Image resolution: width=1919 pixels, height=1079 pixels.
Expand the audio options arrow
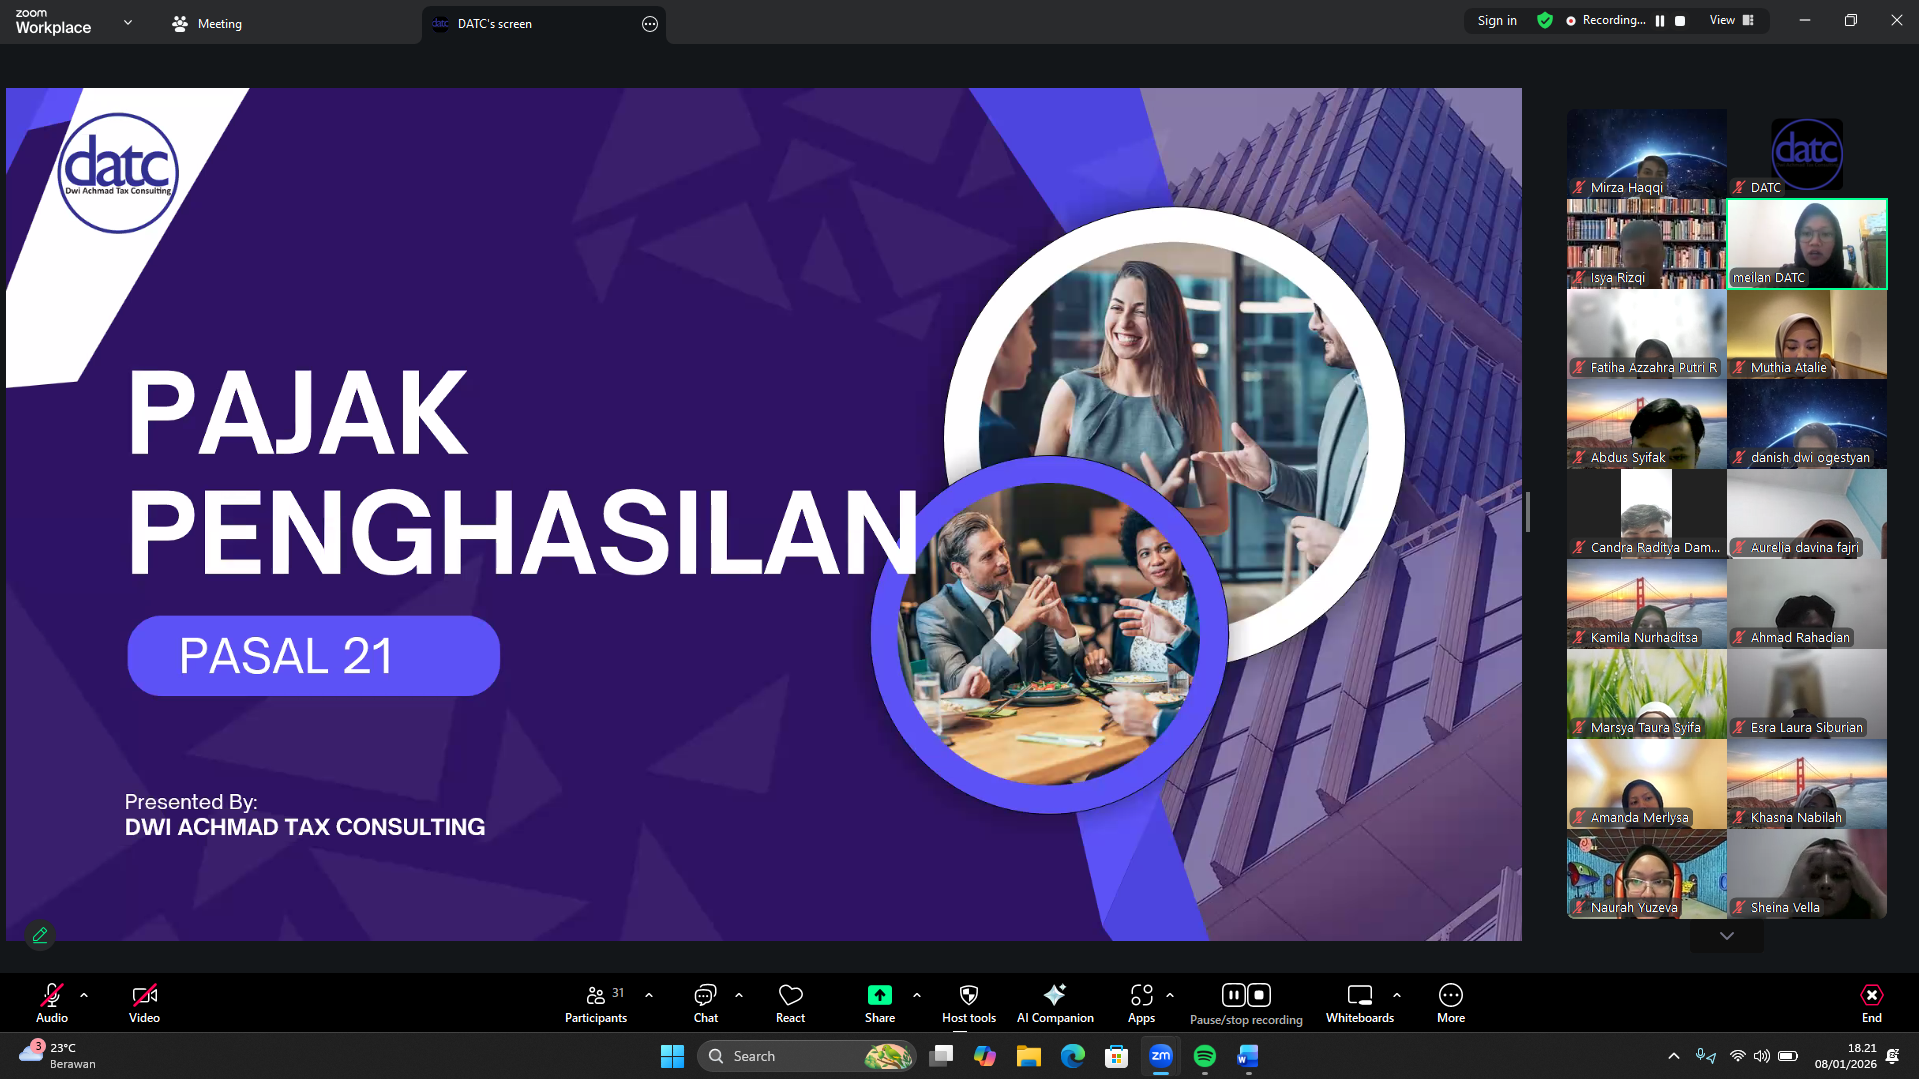coord(84,995)
